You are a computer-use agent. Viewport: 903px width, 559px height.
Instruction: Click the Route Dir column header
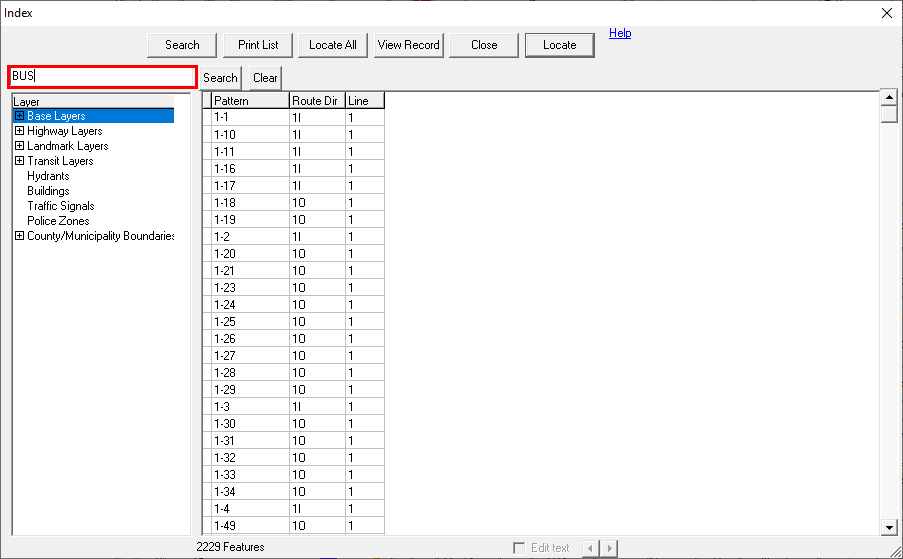click(x=316, y=101)
